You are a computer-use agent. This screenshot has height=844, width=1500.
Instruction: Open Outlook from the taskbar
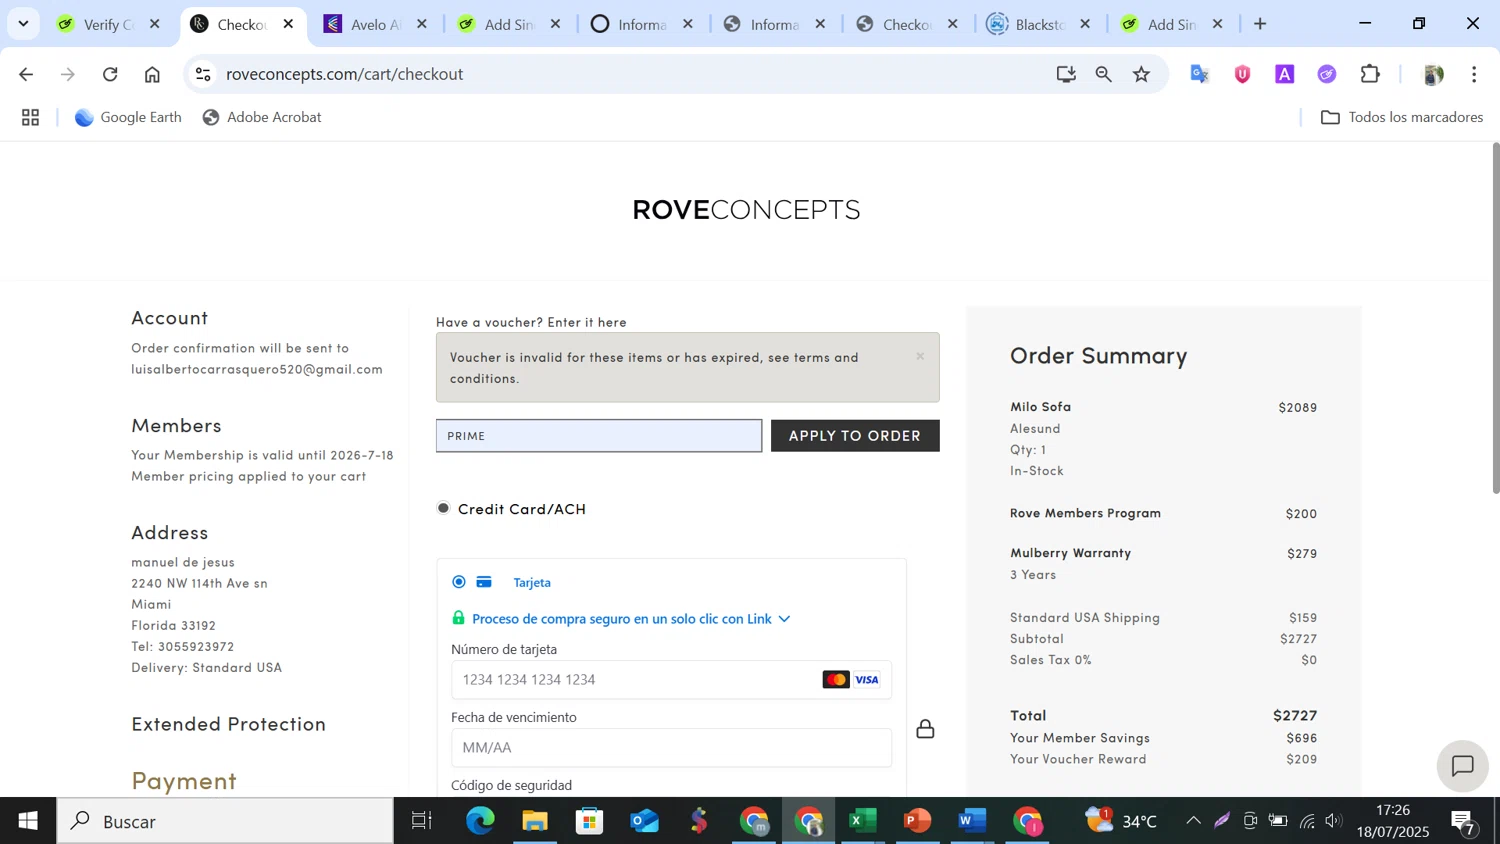[644, 821]
